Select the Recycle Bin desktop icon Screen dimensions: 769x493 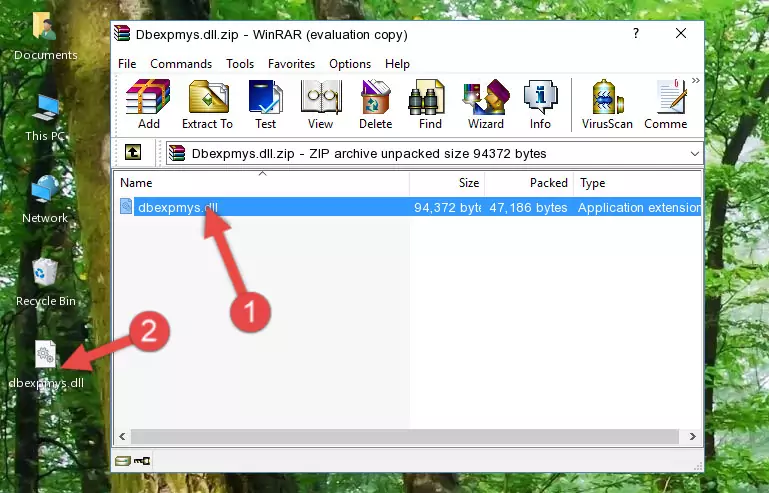click(x=46, y=282)
